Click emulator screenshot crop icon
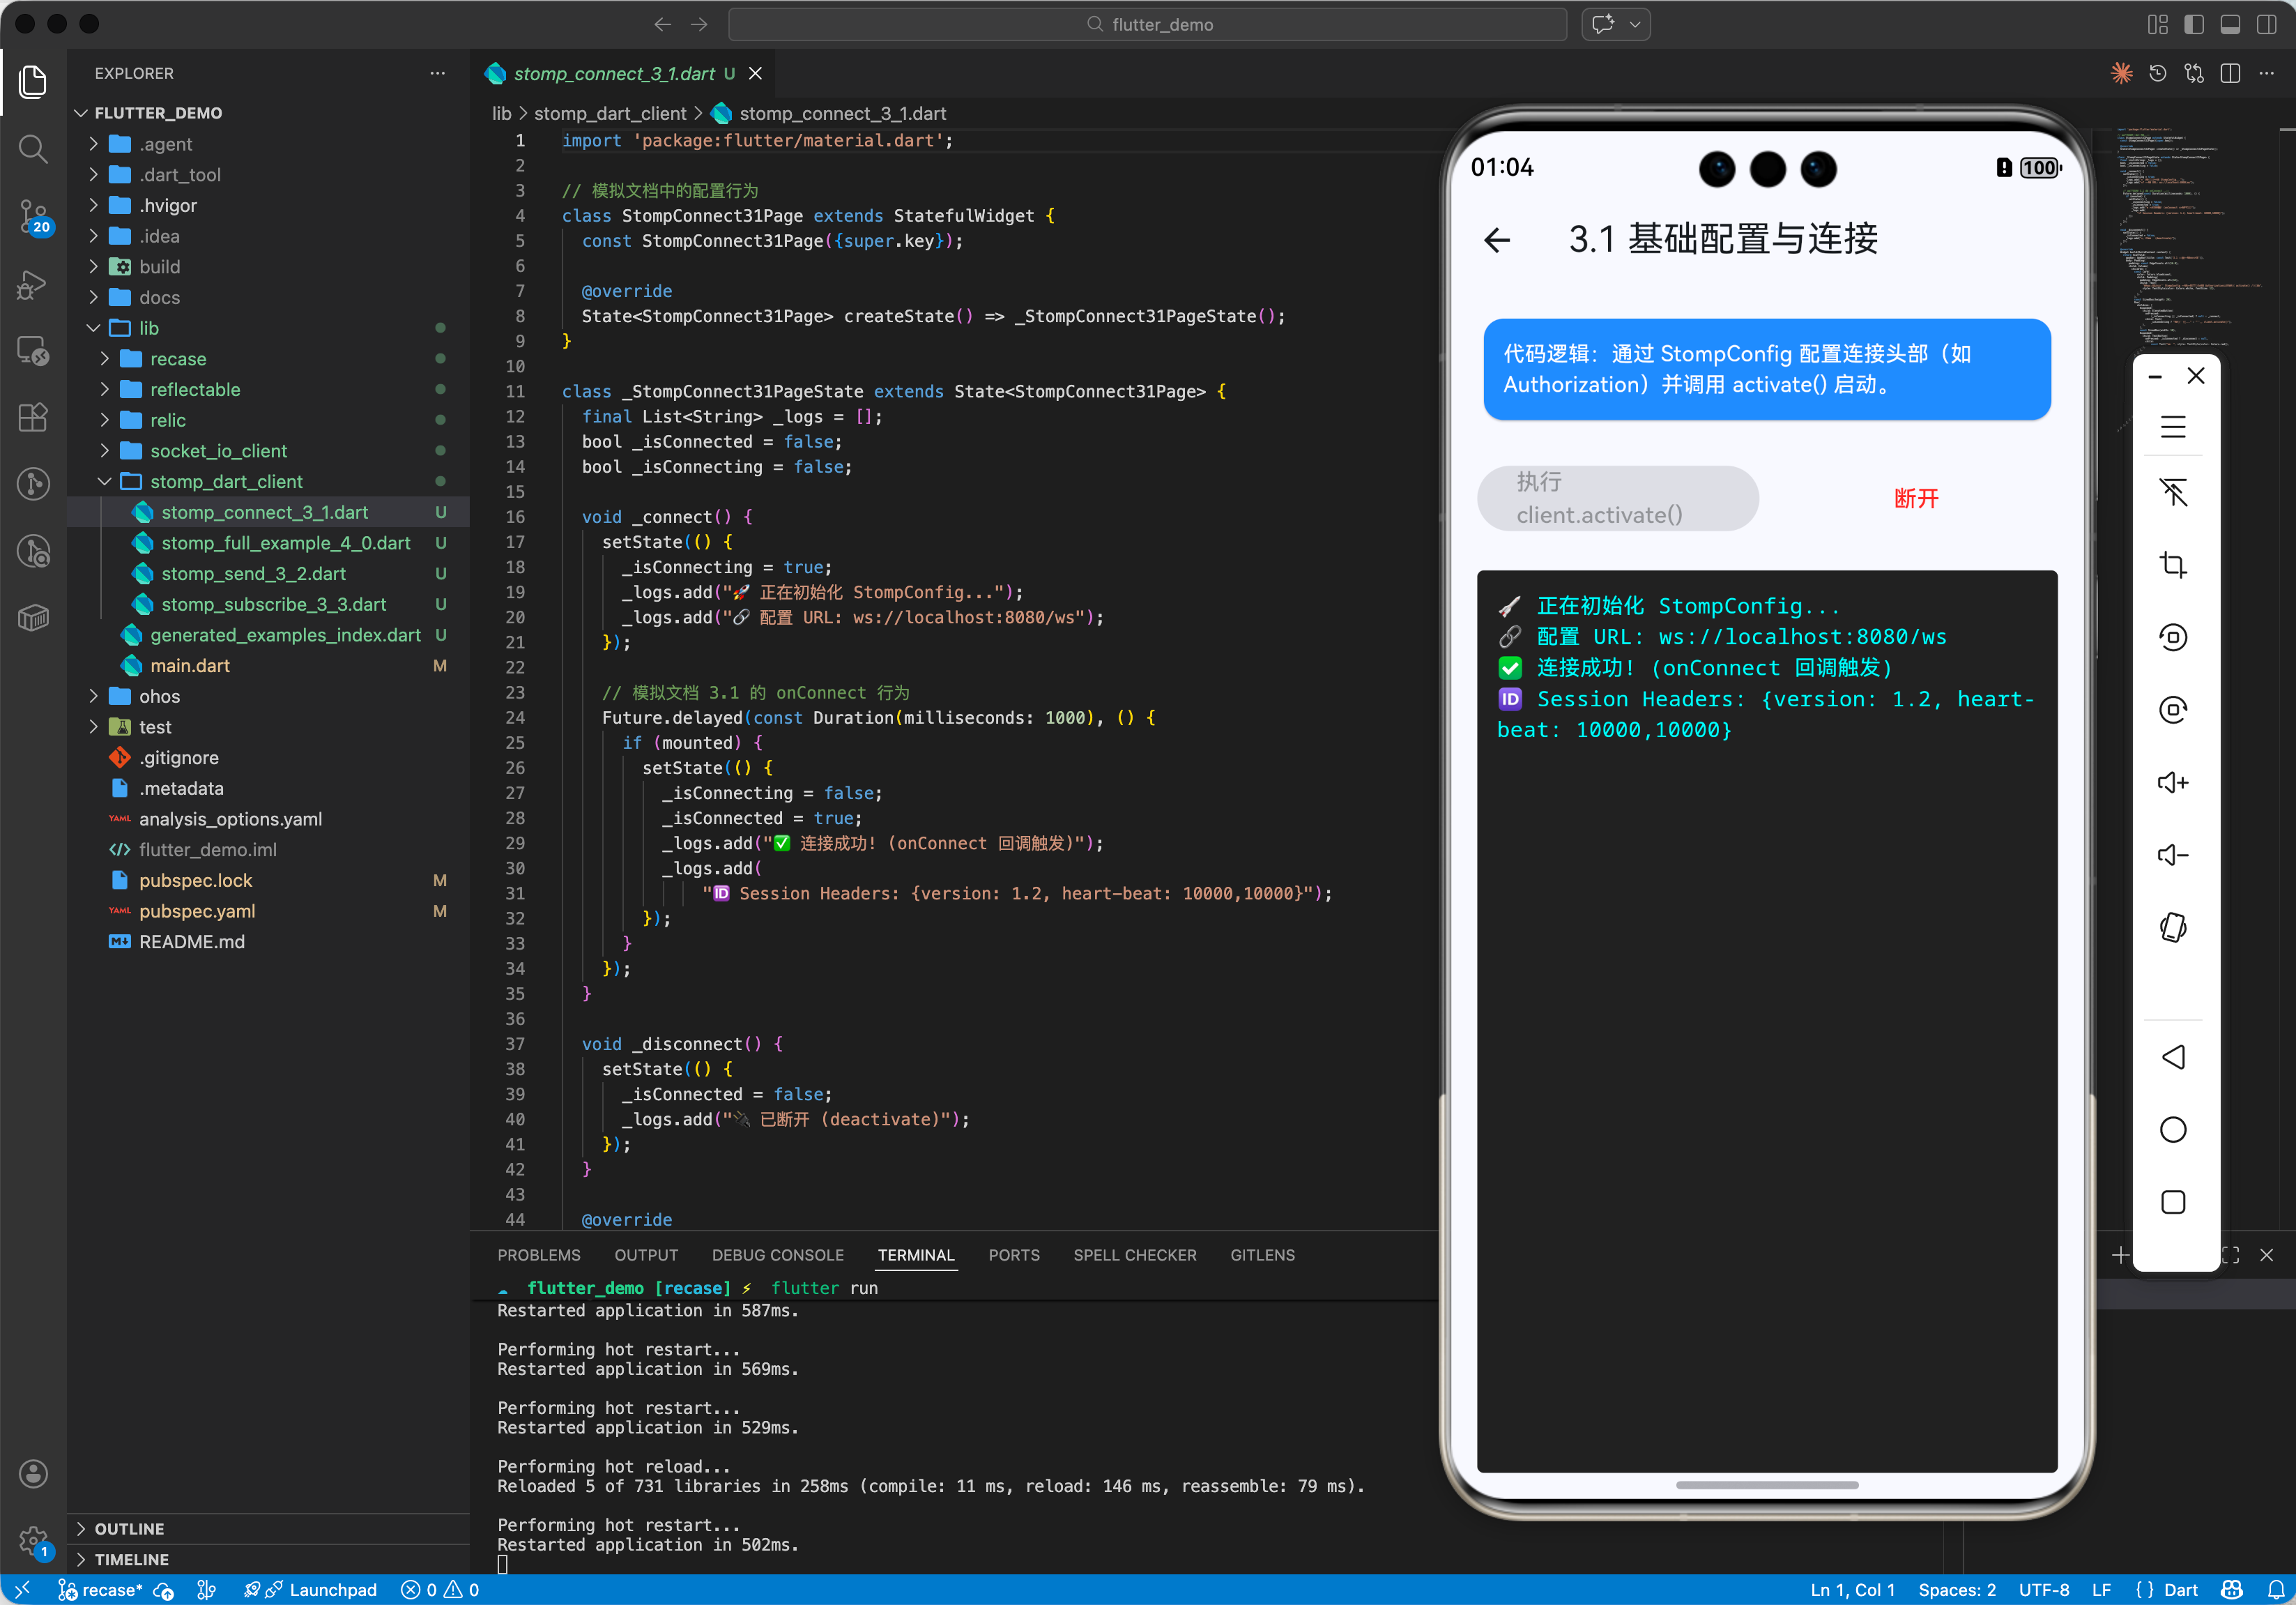This screenshot has height=1605, width=2296. [x=2172, y=565]
